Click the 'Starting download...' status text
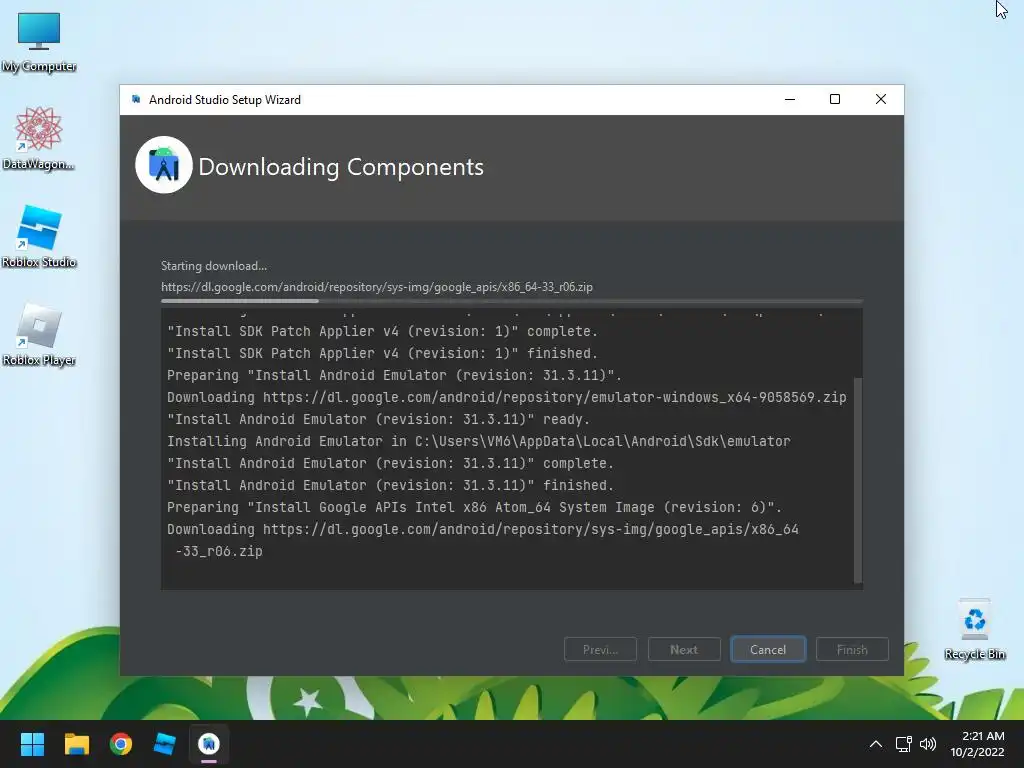 214,266
